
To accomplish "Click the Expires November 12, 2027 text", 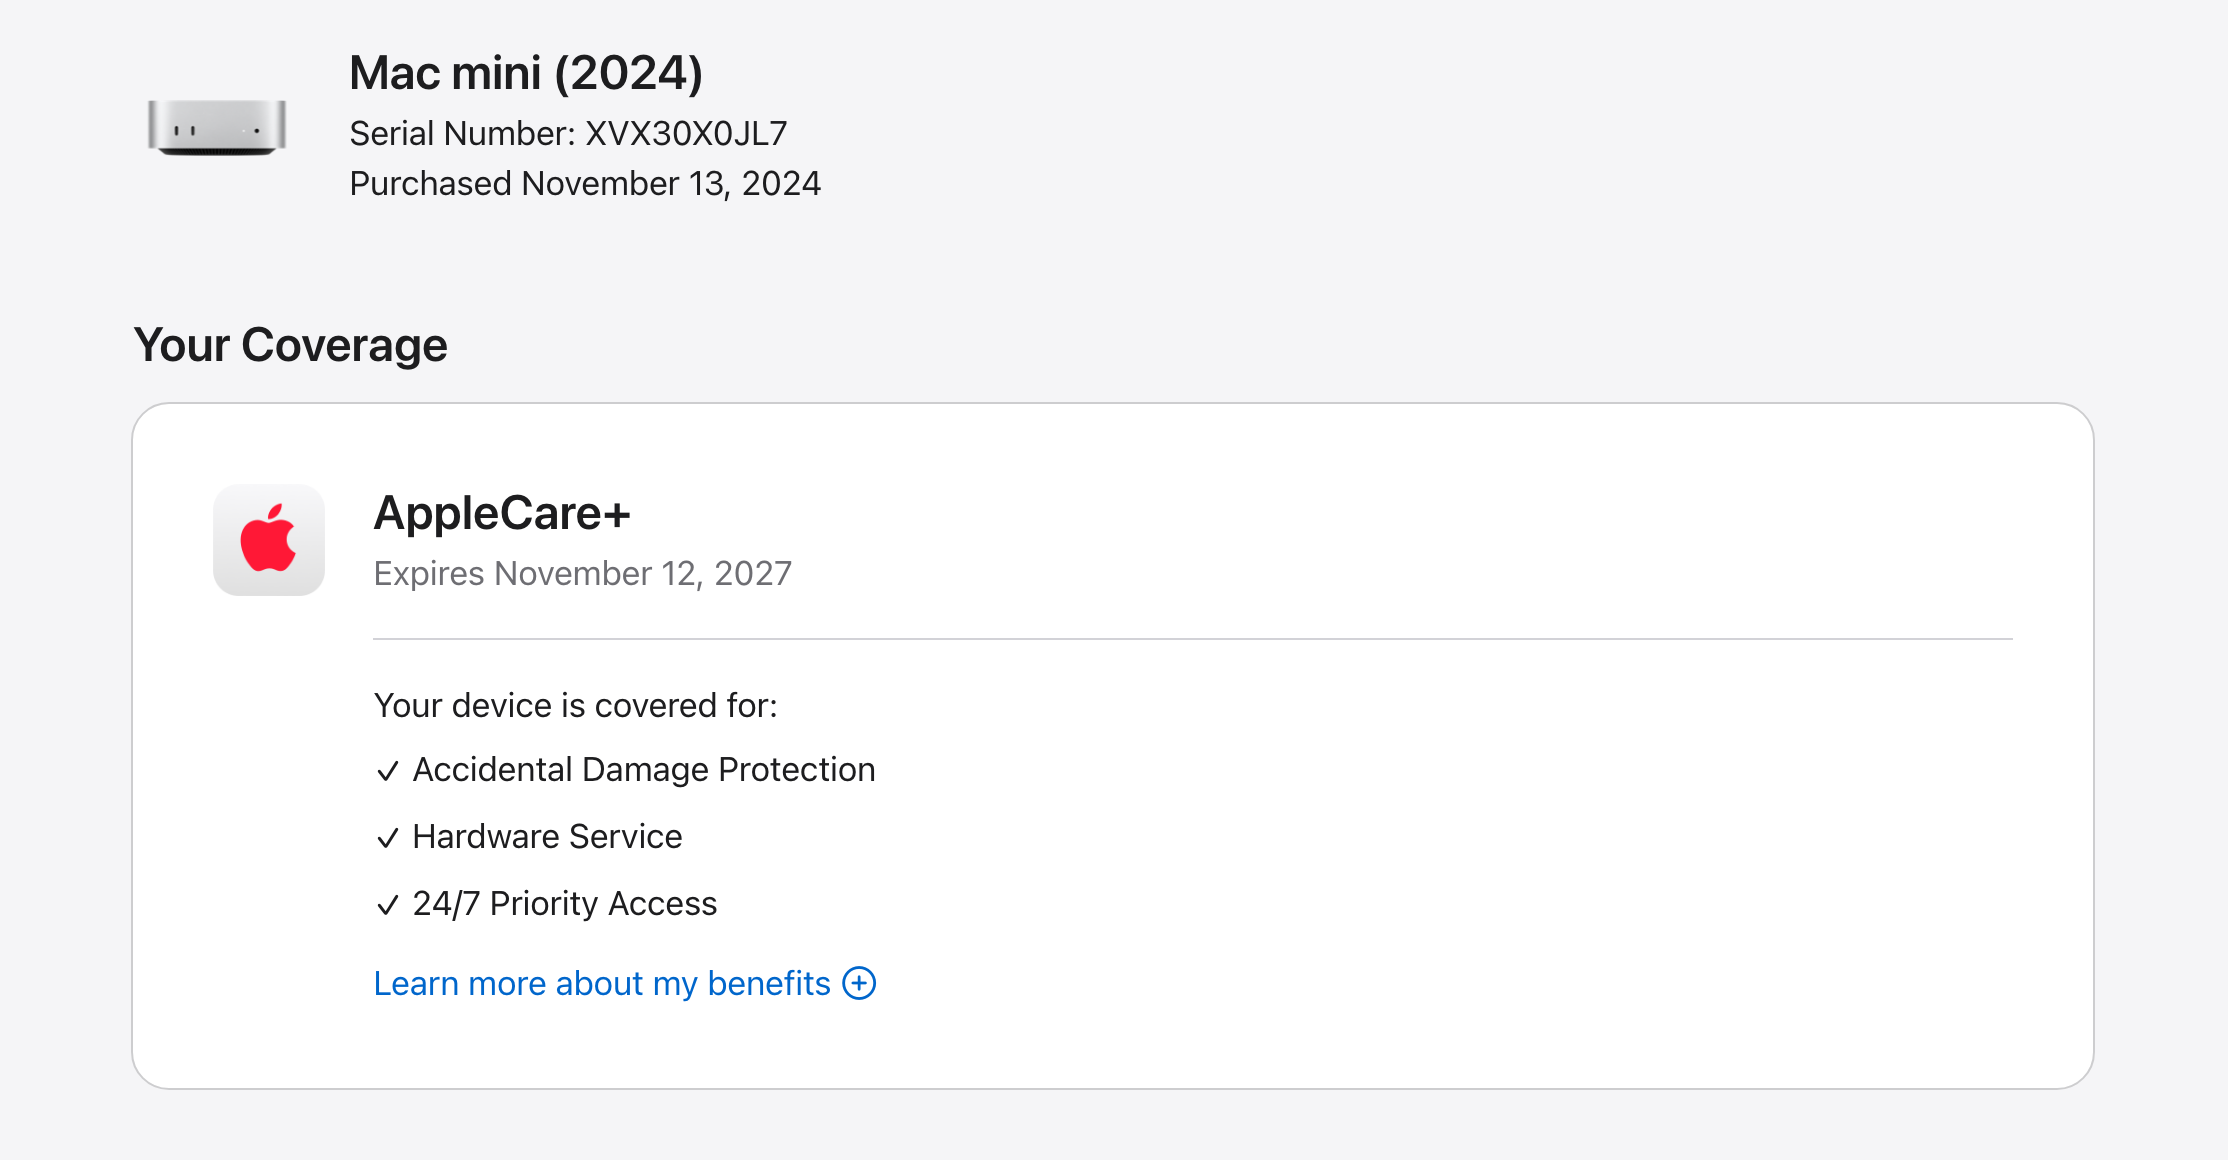I will click(x=583, y=573).
